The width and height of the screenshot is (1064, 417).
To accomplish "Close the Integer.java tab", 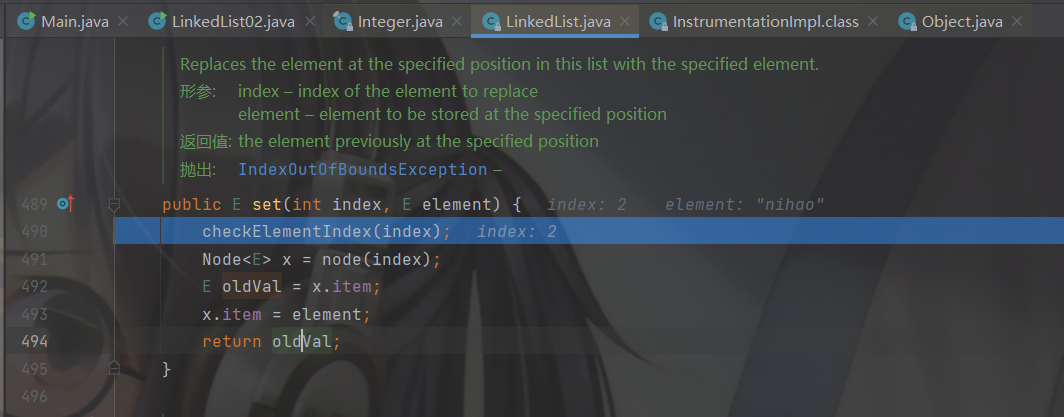I will pos(458,22).
